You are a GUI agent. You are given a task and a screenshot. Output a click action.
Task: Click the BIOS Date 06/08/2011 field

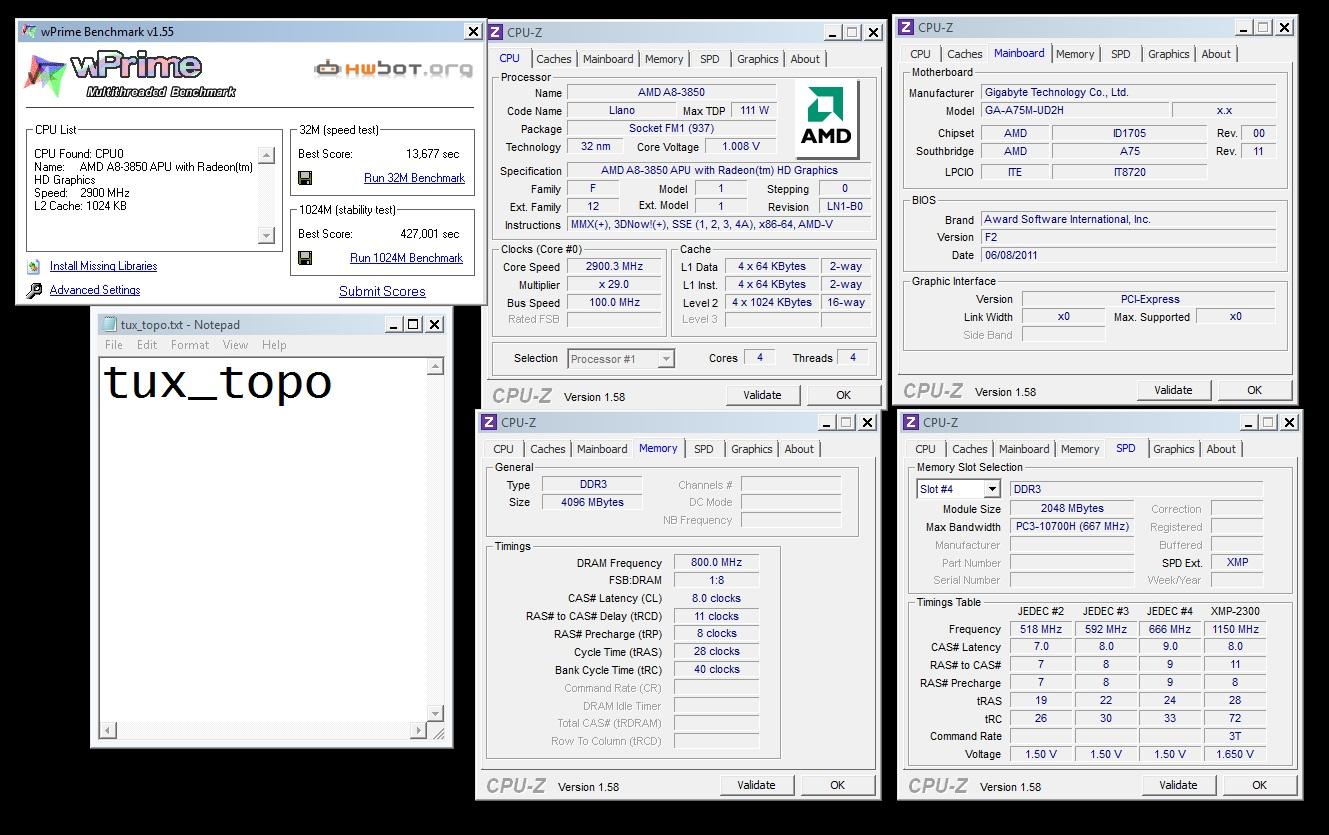point(1128,255)
